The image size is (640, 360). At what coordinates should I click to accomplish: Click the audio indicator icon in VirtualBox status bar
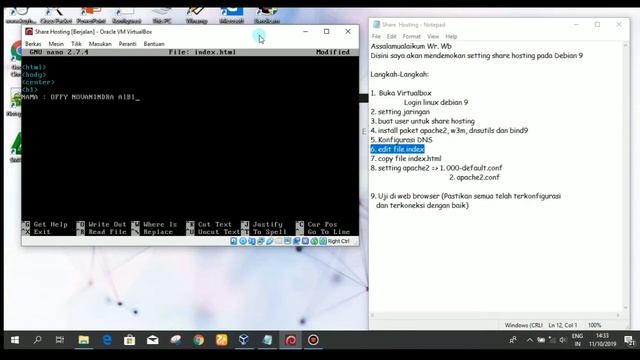[x=252, y=241]
